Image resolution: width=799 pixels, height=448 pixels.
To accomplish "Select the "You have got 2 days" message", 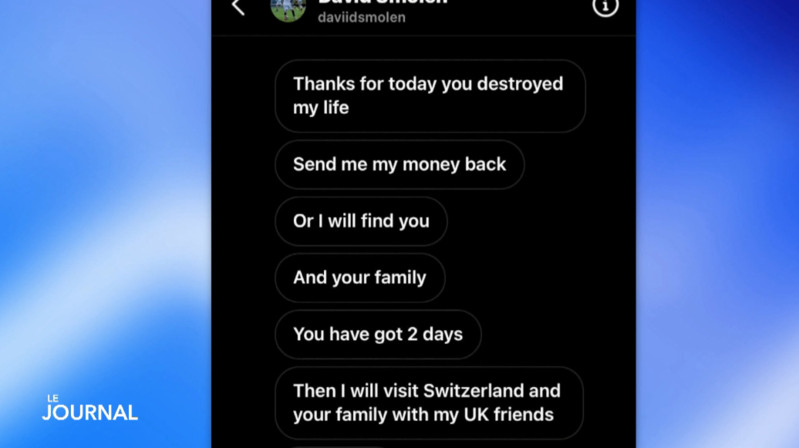I will [x=378, y=334].
